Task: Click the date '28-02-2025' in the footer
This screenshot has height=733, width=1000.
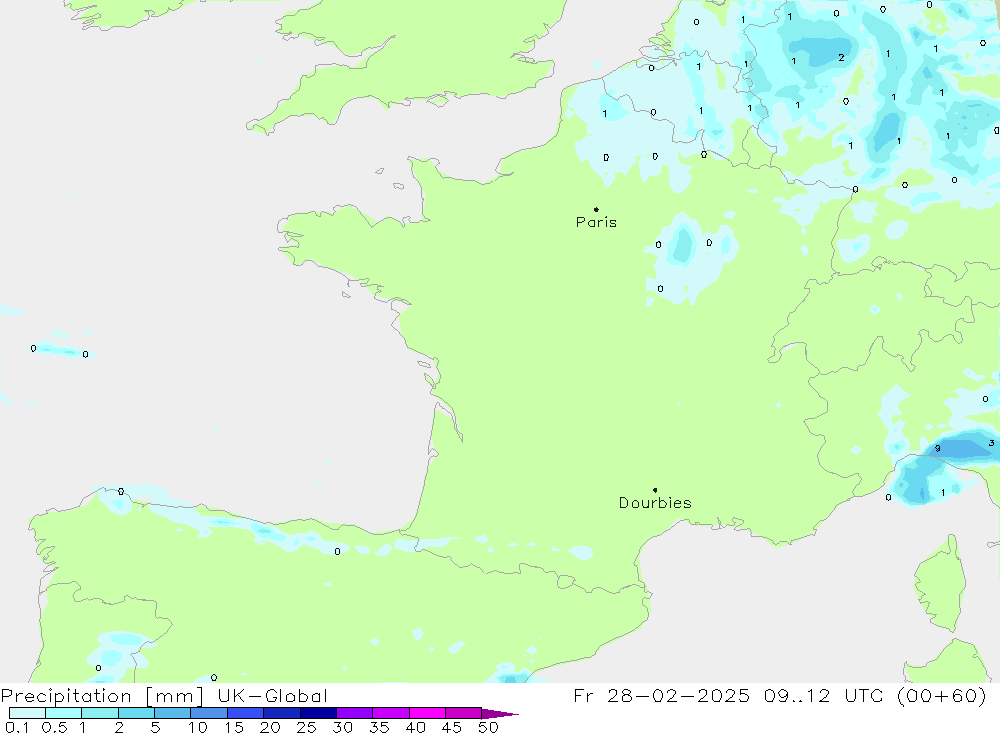Action: point(678,696)
